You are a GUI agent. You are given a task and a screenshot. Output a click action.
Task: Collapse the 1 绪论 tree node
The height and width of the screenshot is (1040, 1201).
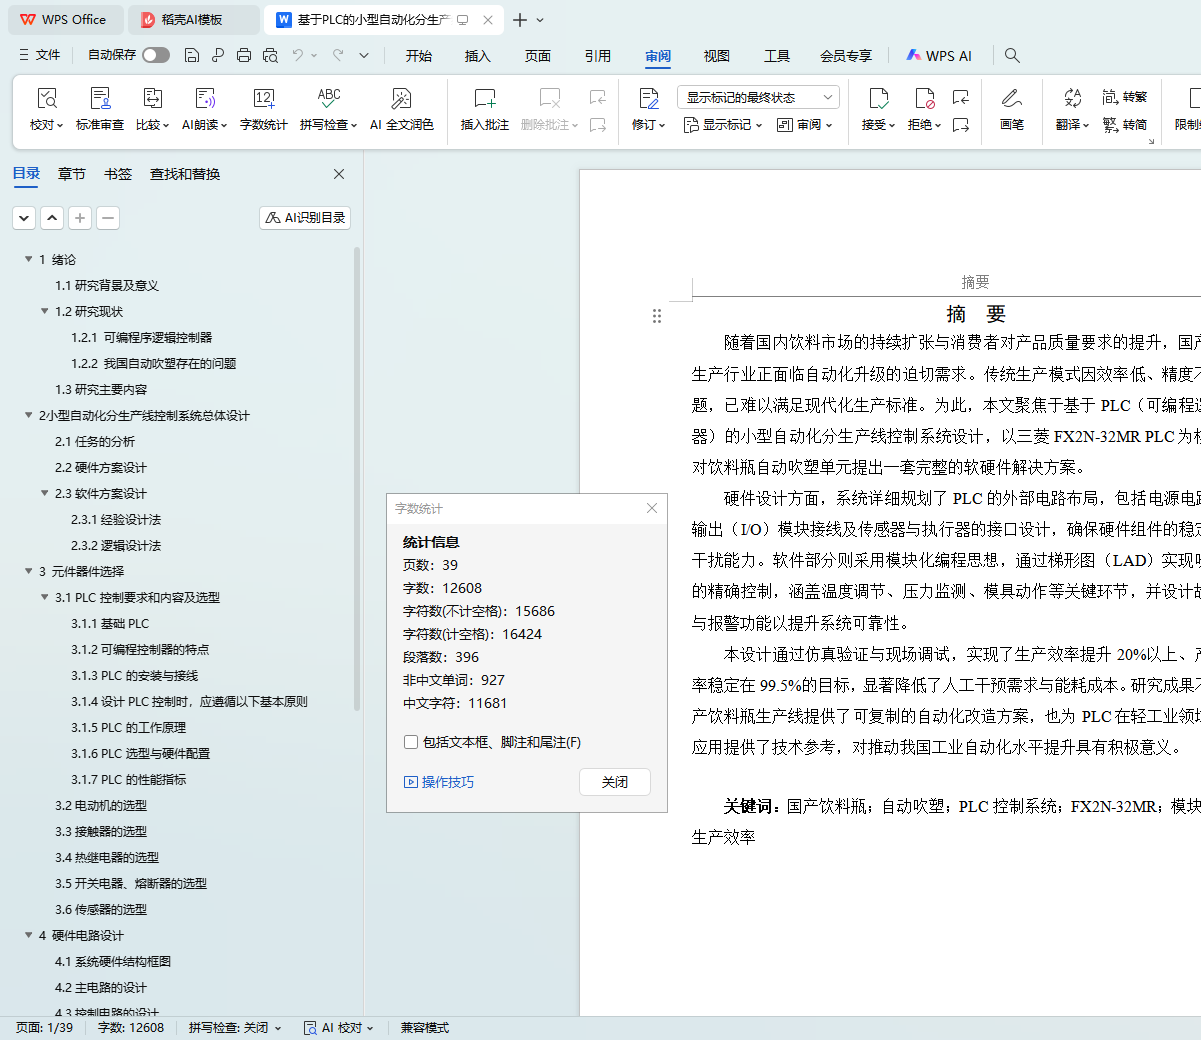pyautogui.click(x=29, y=259)
